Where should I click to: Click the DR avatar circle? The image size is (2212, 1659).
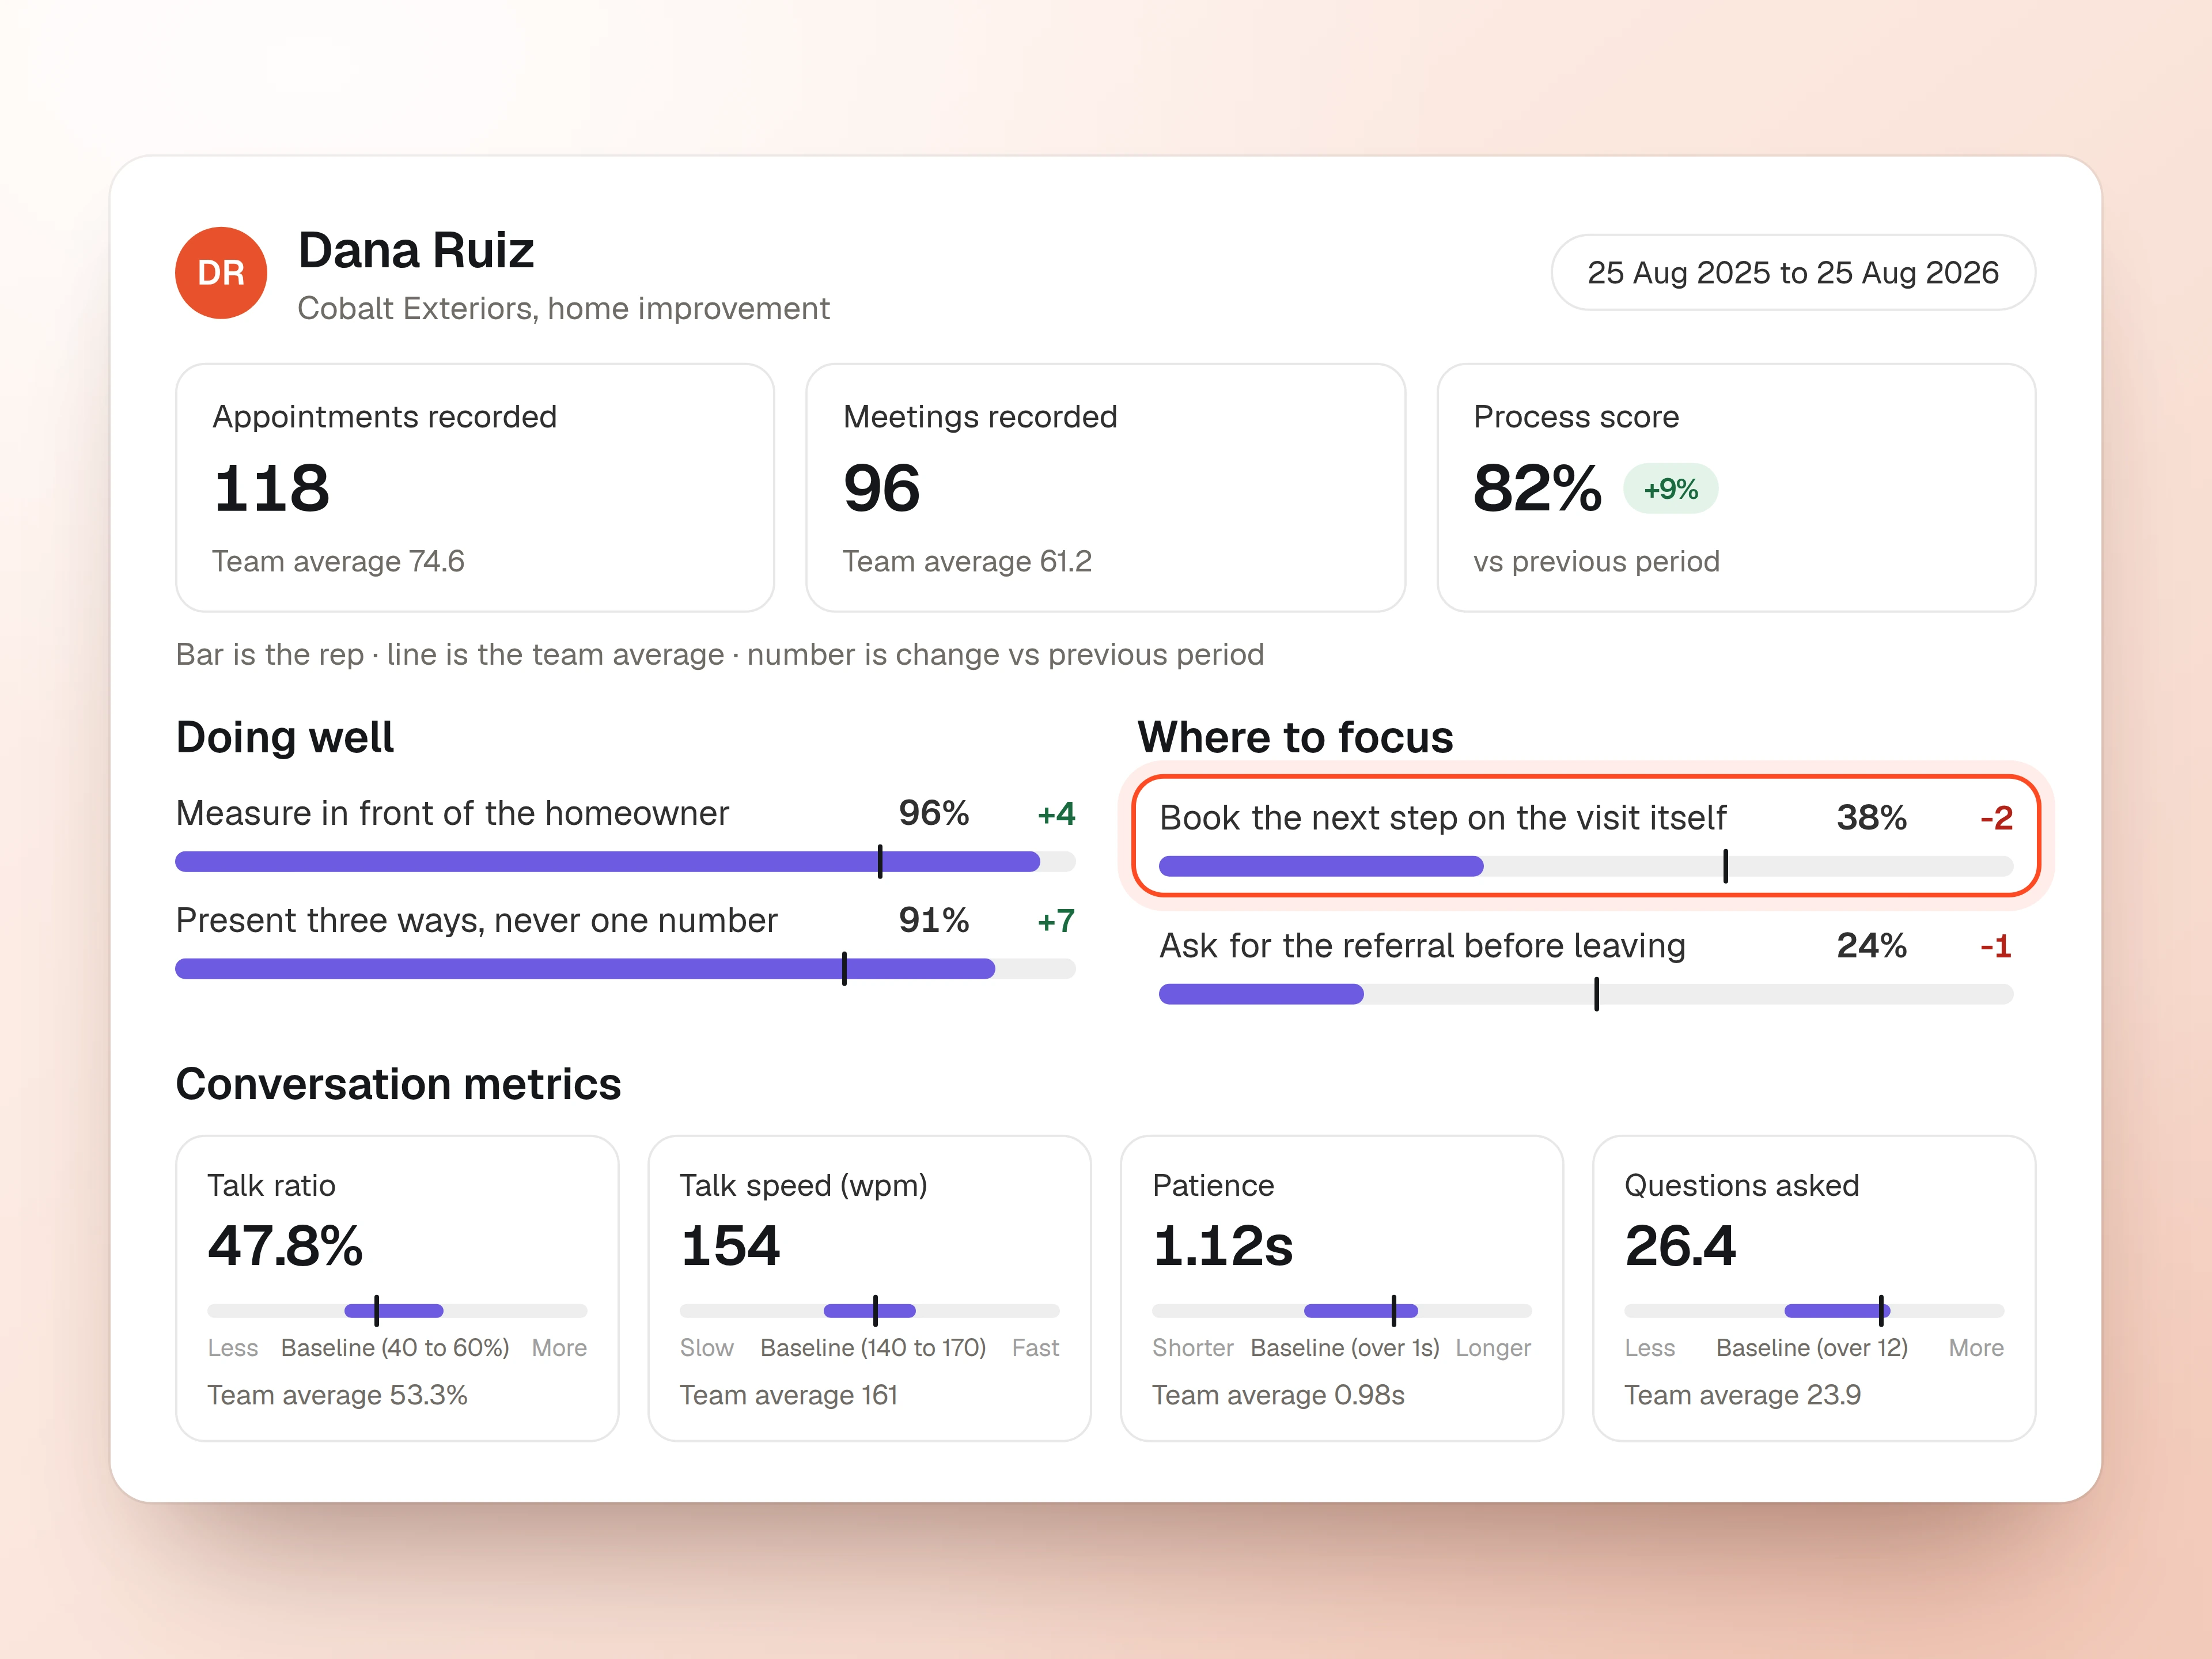[x=221, y=273]
